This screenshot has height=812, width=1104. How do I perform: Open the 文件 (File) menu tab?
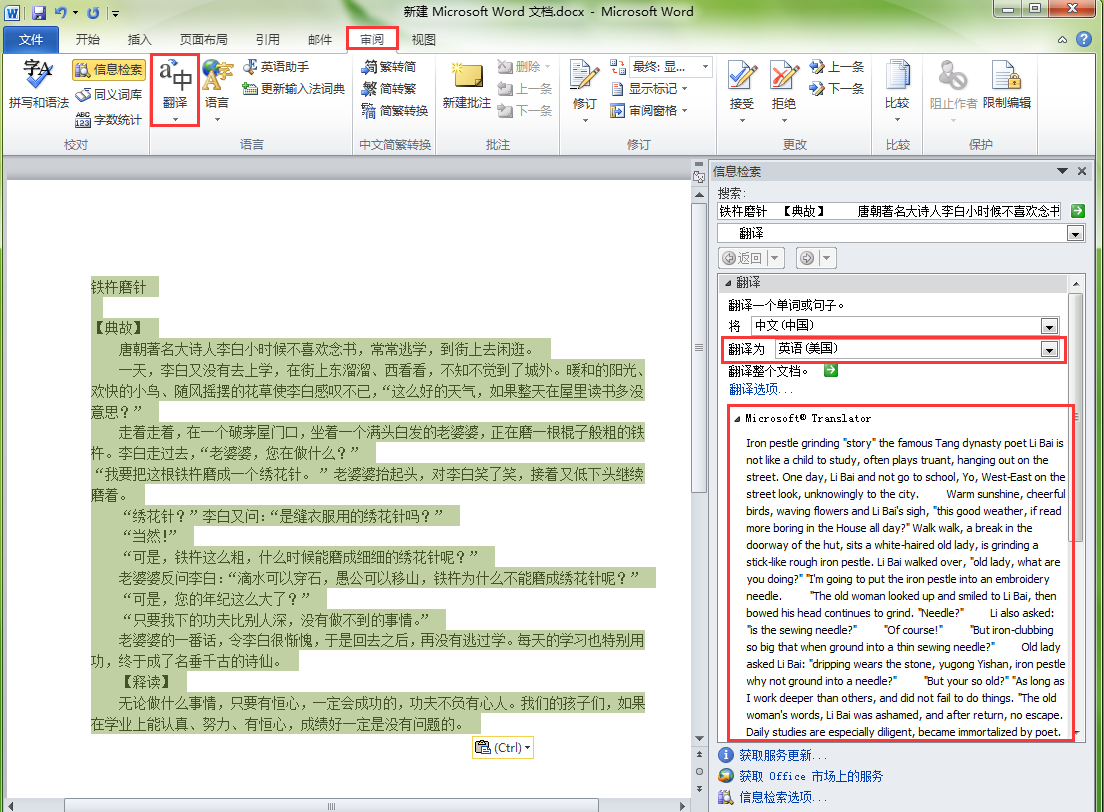(30, 39)
